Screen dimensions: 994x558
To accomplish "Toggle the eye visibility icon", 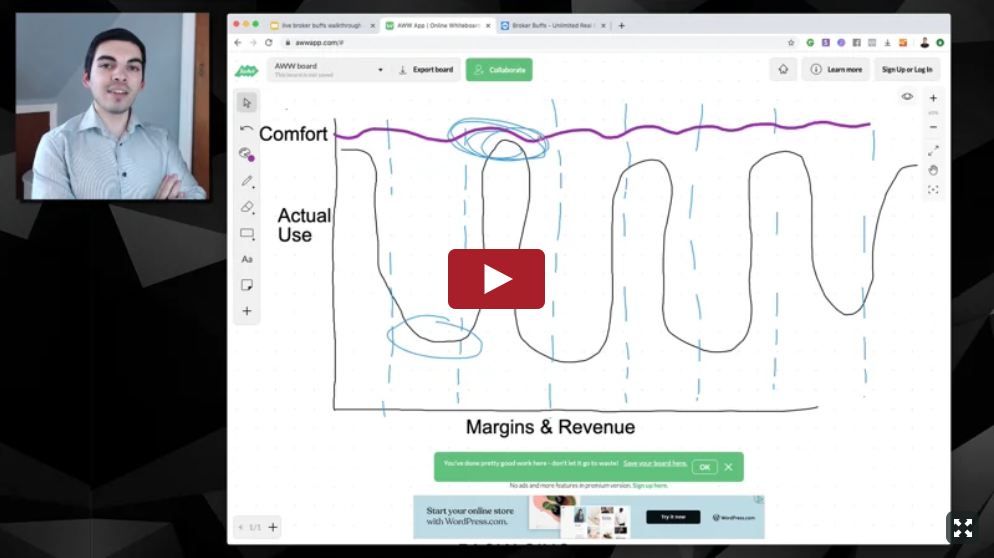I will click(907, 97).
